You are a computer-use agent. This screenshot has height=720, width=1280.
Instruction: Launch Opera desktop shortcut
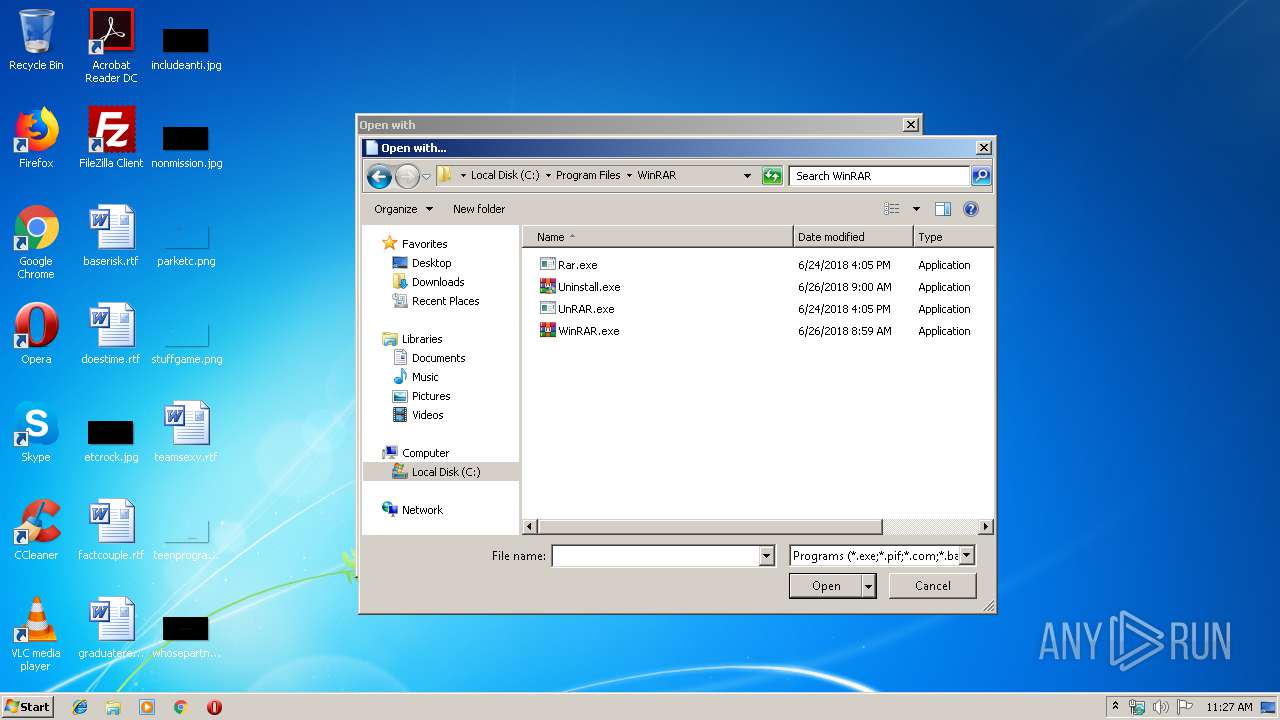click(36, 334)
